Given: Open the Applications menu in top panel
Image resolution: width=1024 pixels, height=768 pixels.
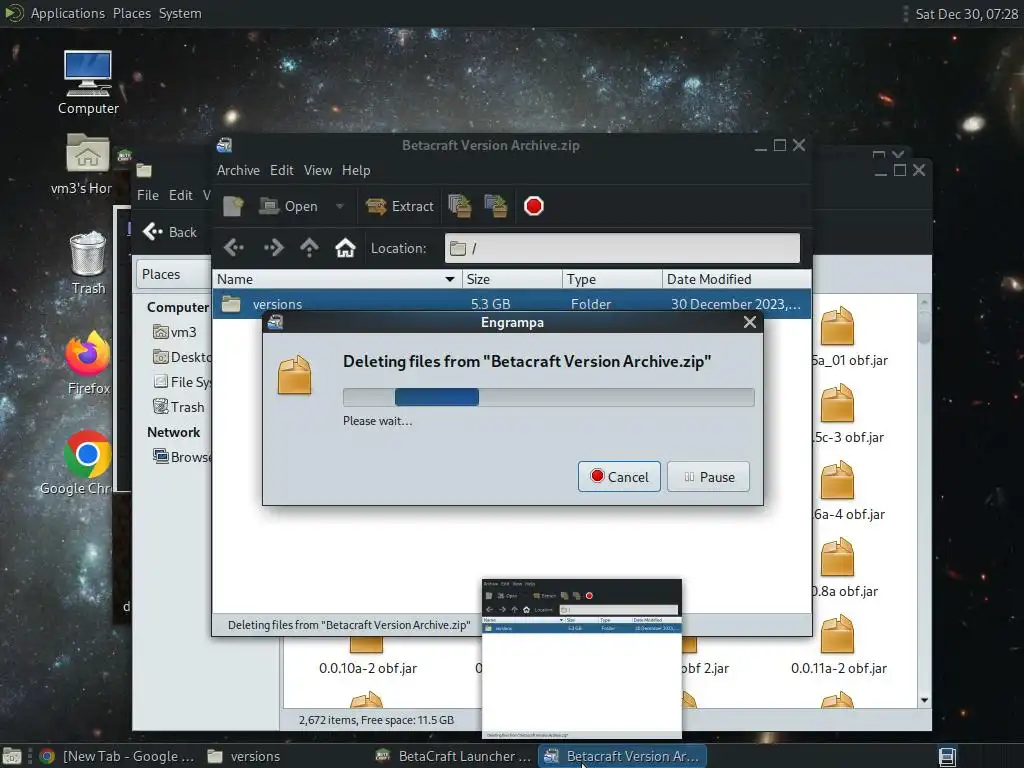Looking at the screenshot, I should coord(67,13).
